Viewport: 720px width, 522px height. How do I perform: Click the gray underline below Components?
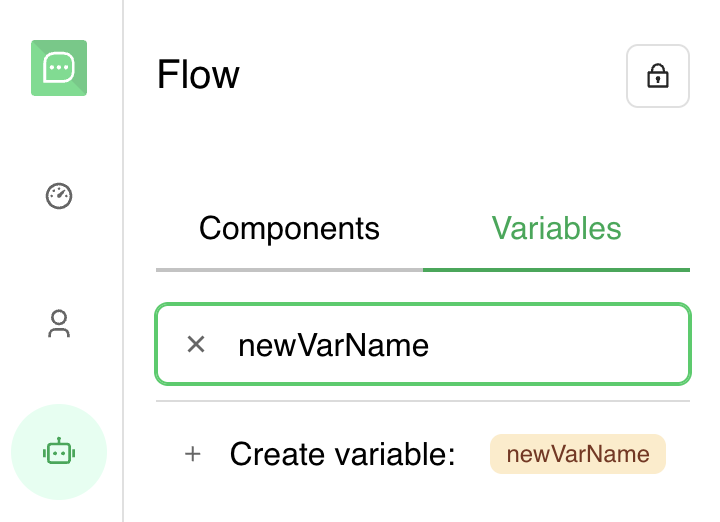click(289, 270)
